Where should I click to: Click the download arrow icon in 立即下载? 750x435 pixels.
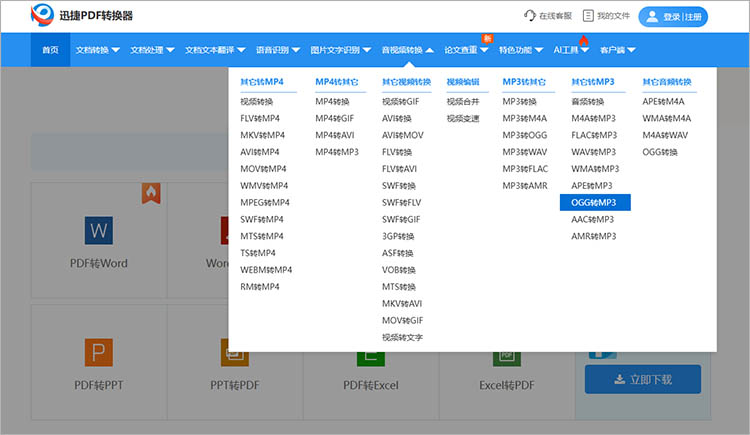pyautogui.click(x=619, y=379)
